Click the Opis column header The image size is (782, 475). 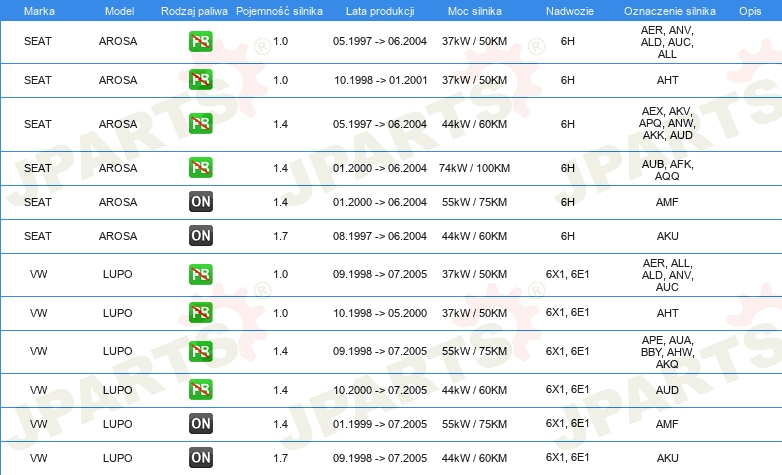pyautogui.click(x=750, y=11)
